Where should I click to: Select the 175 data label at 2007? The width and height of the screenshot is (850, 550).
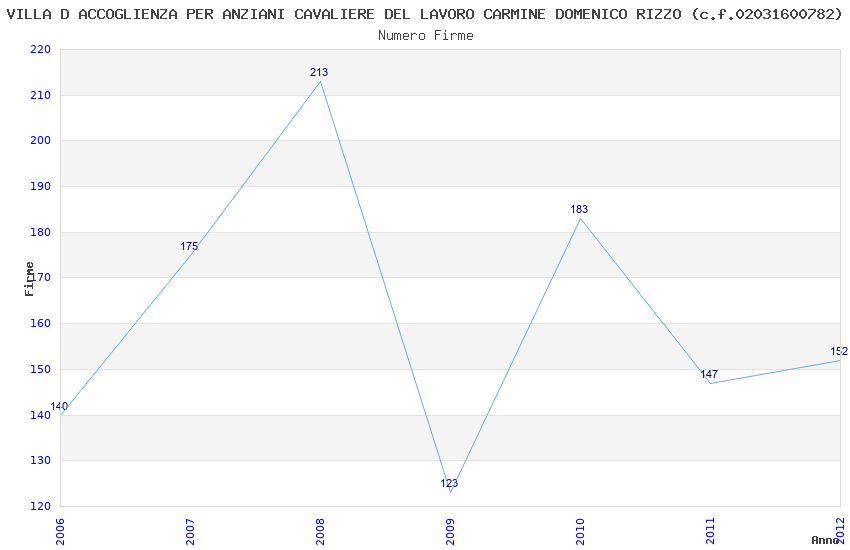189,246
